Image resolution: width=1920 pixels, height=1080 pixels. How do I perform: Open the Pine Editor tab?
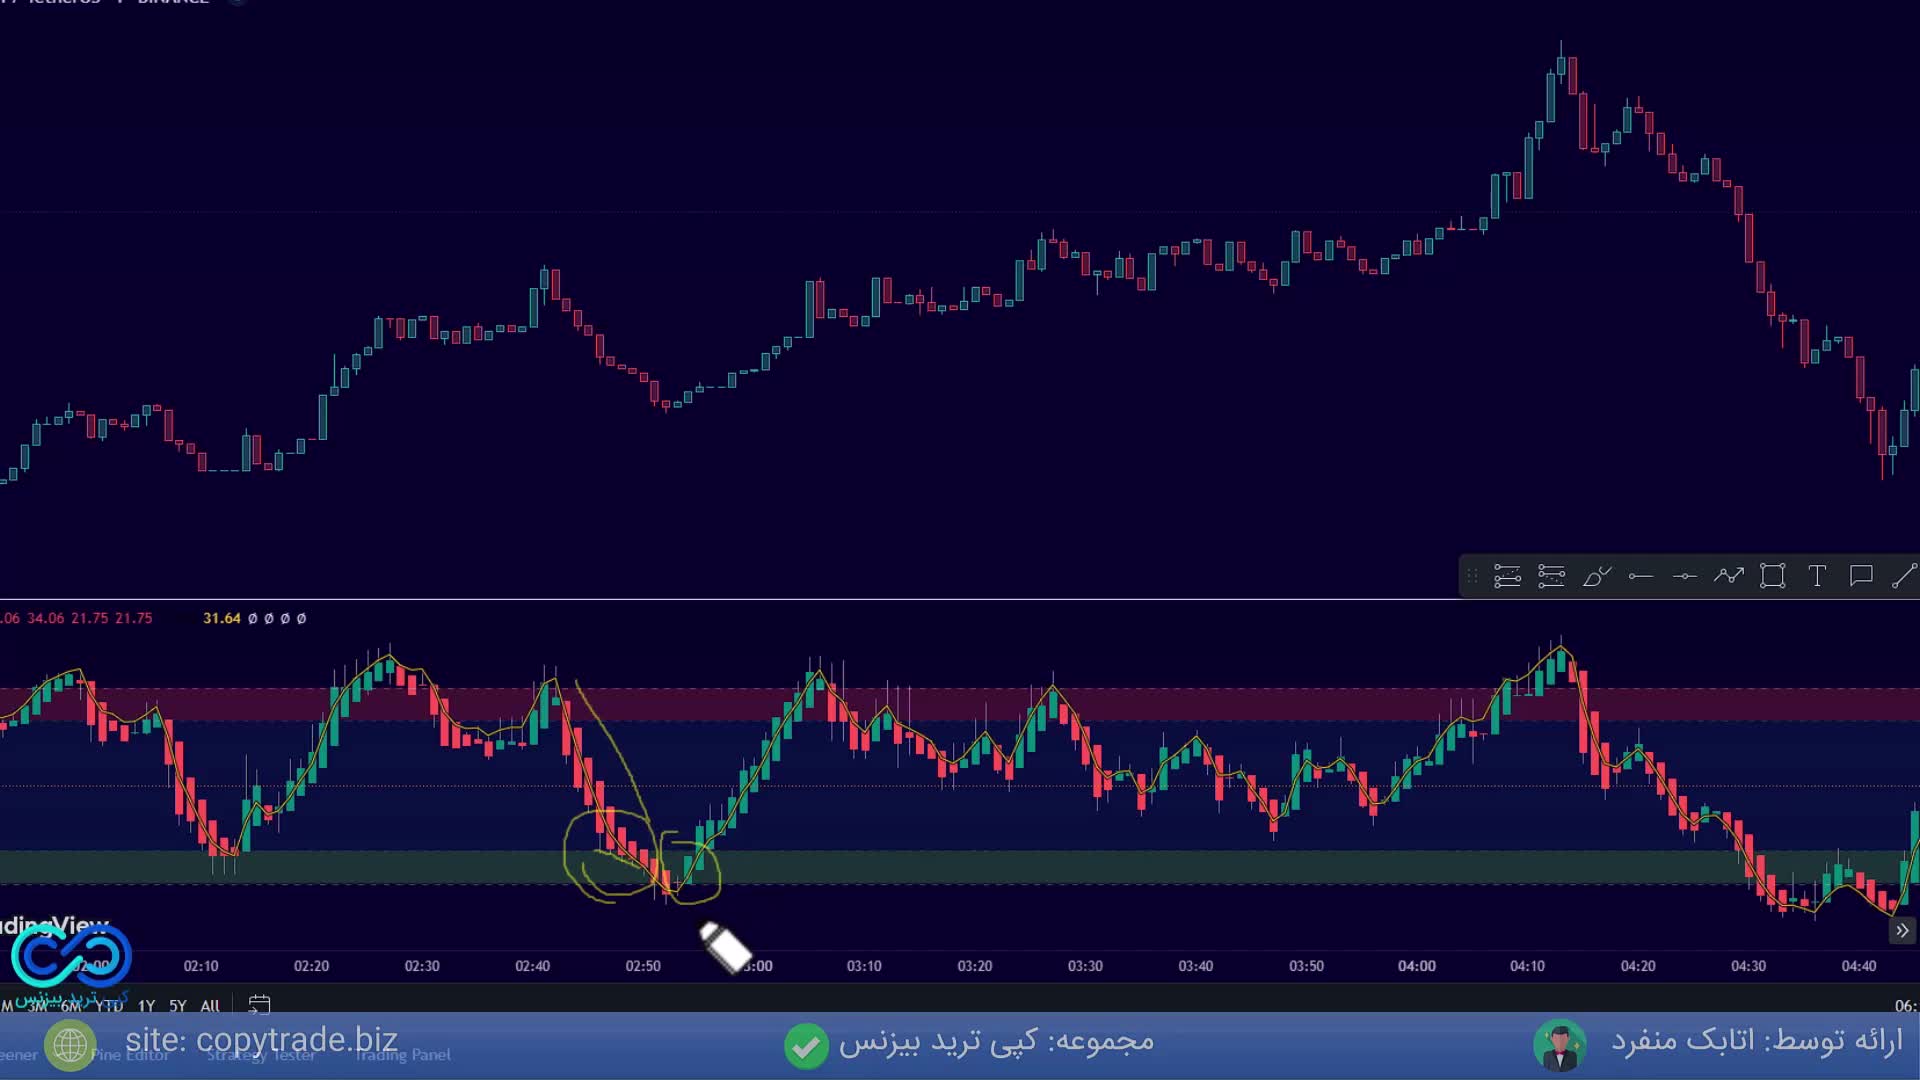tap(130, 1055)
